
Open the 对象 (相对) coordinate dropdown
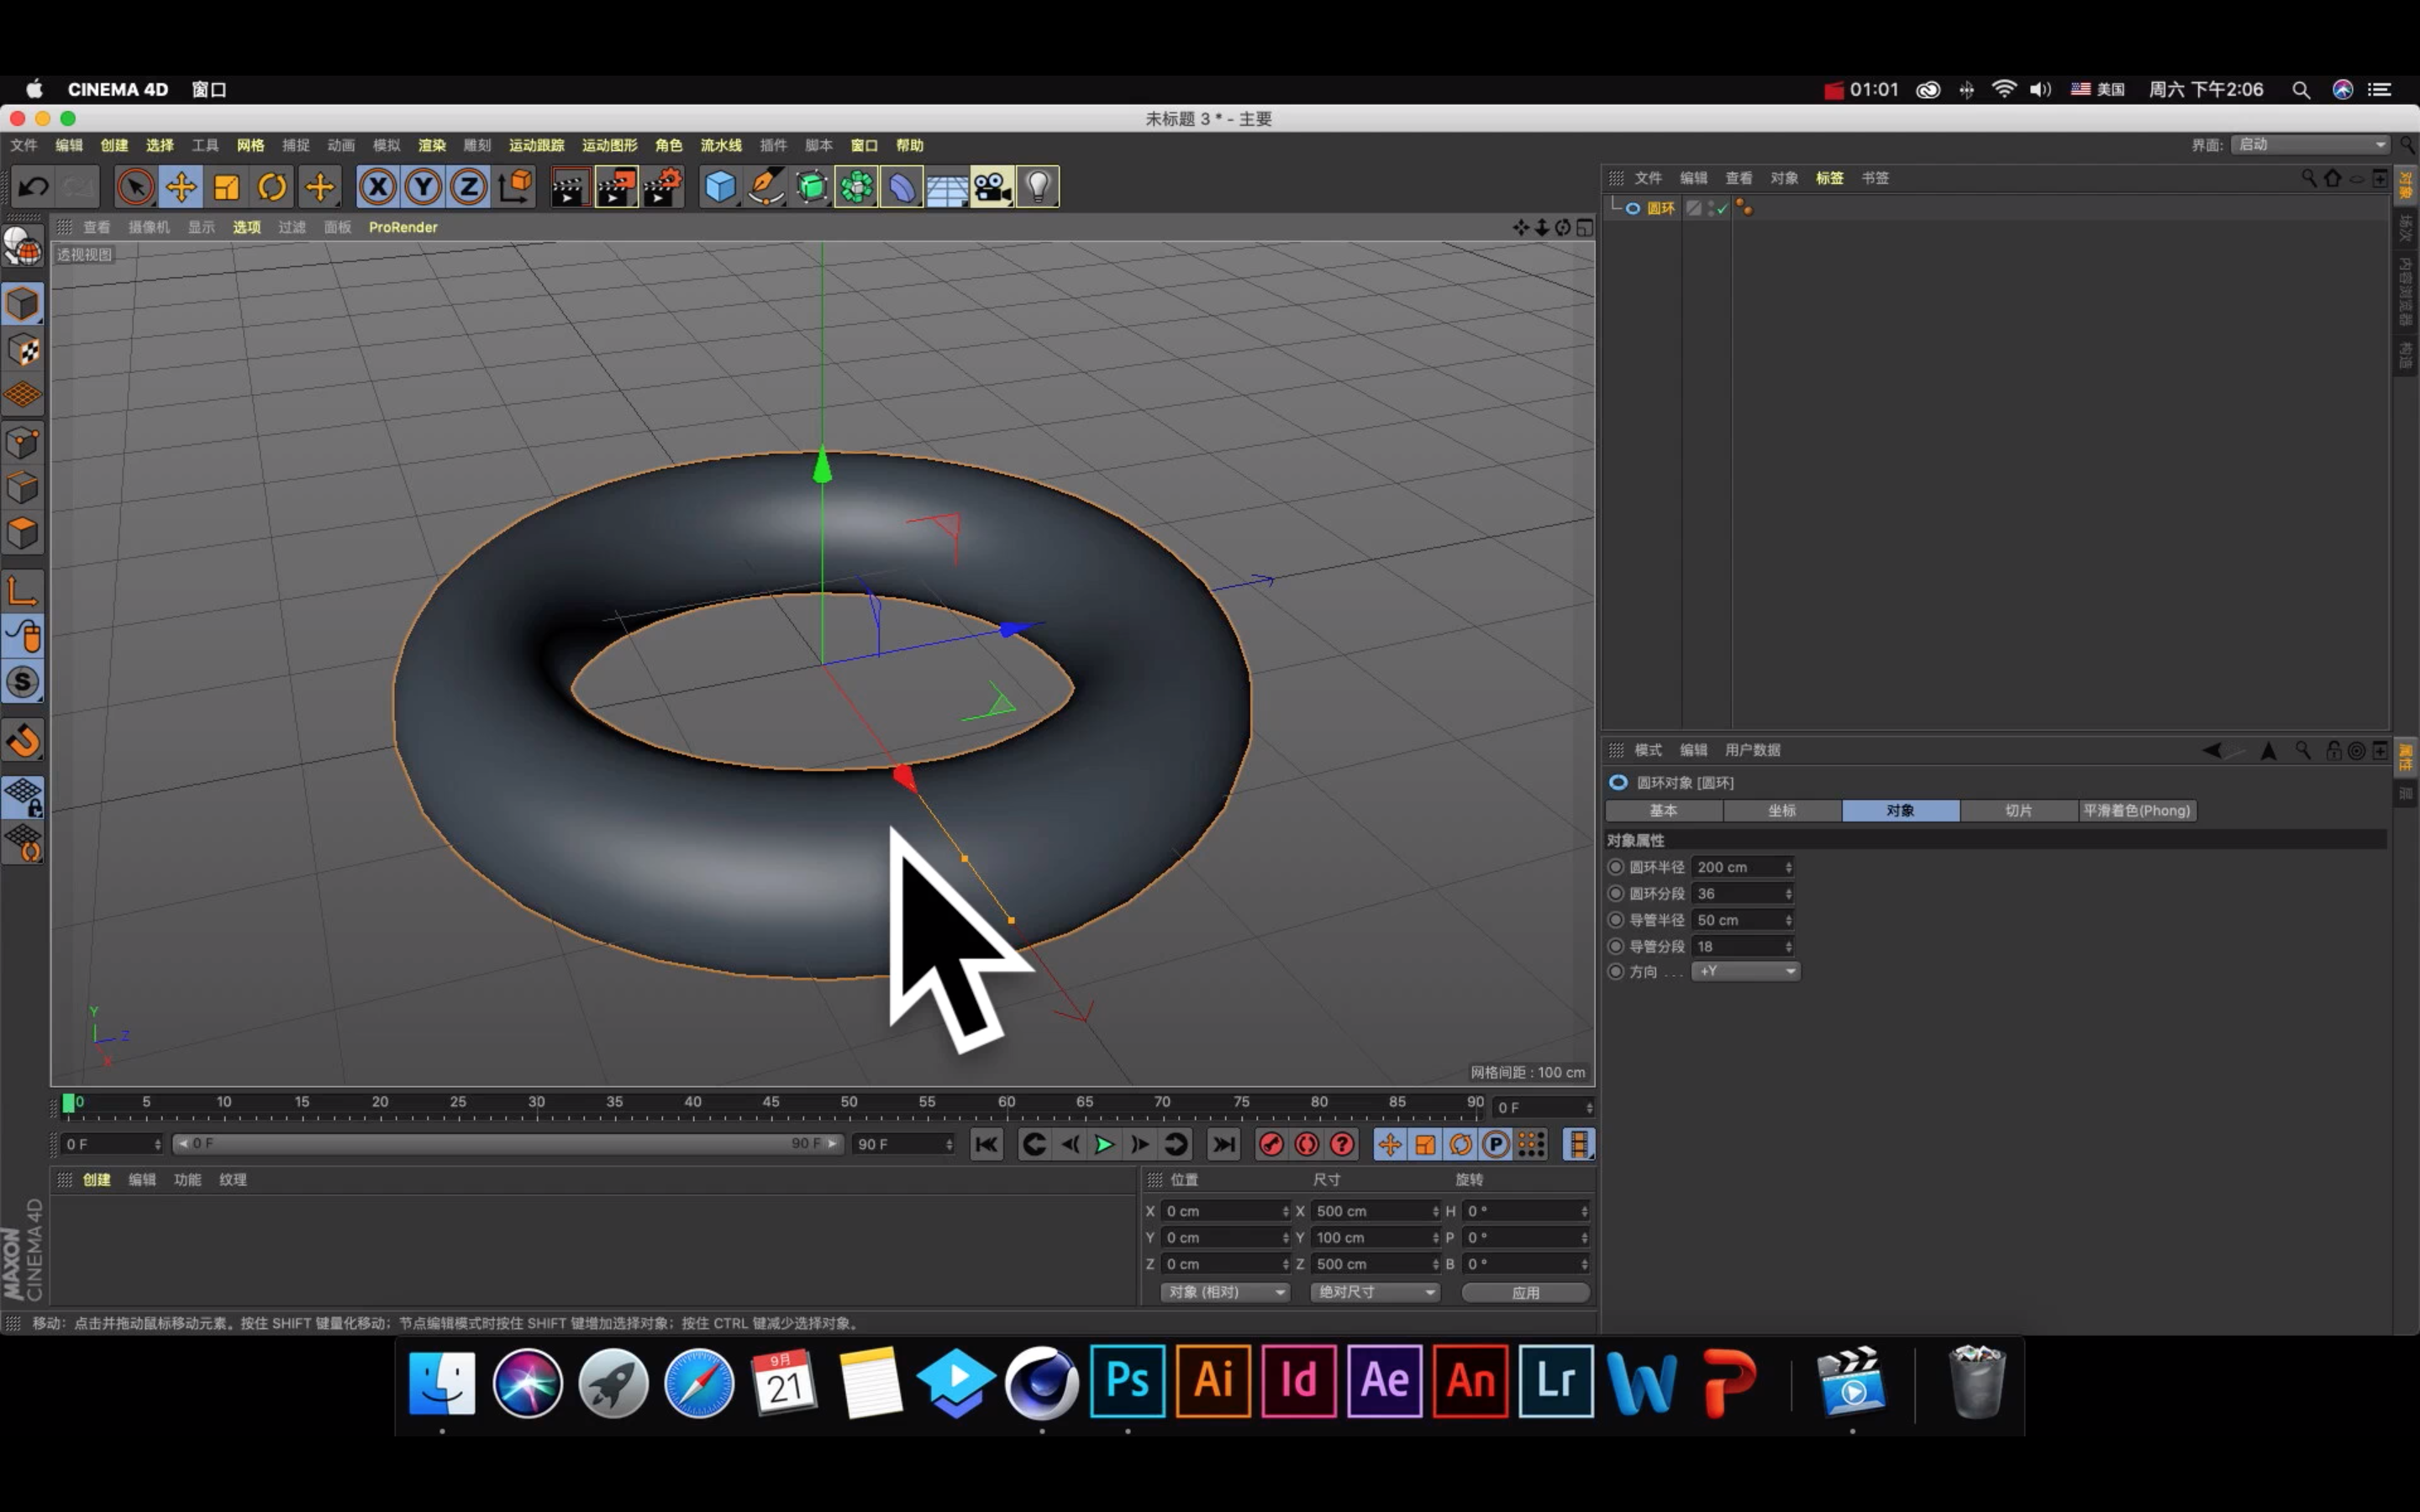(1225, 1292)
